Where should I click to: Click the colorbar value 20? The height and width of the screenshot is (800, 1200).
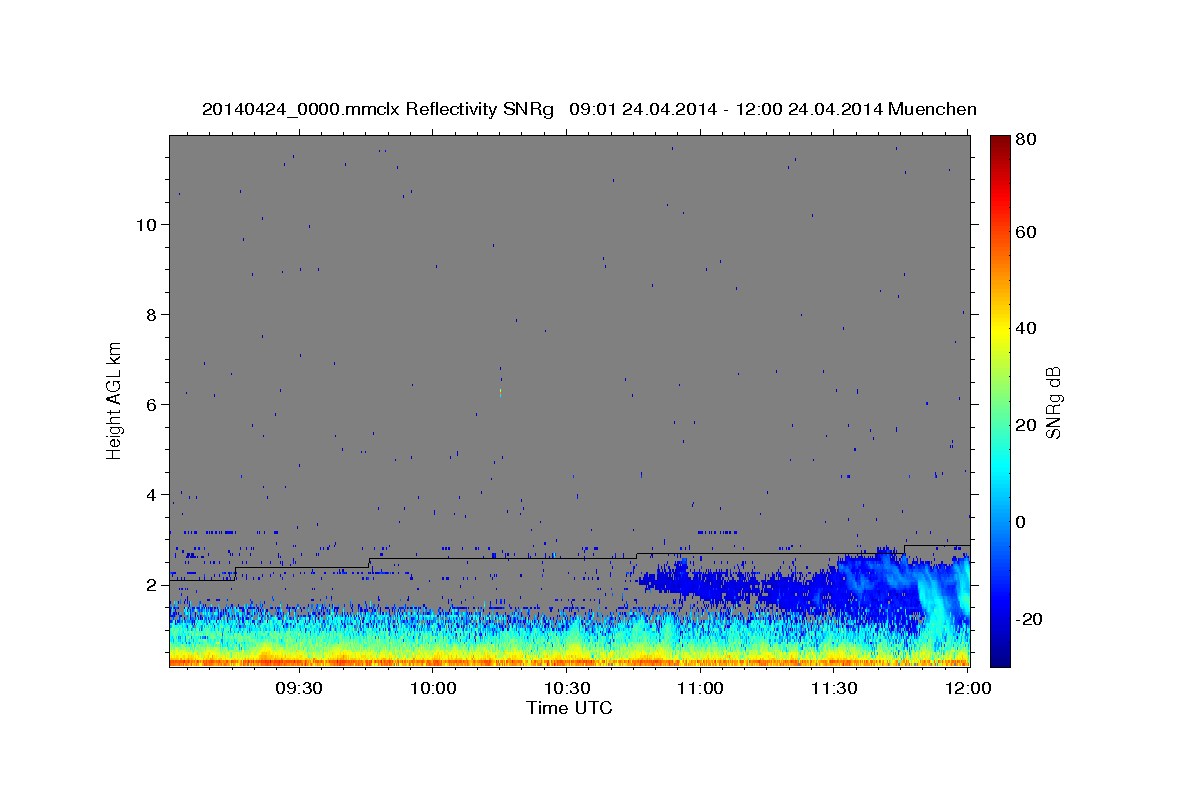coord(1025,426)
